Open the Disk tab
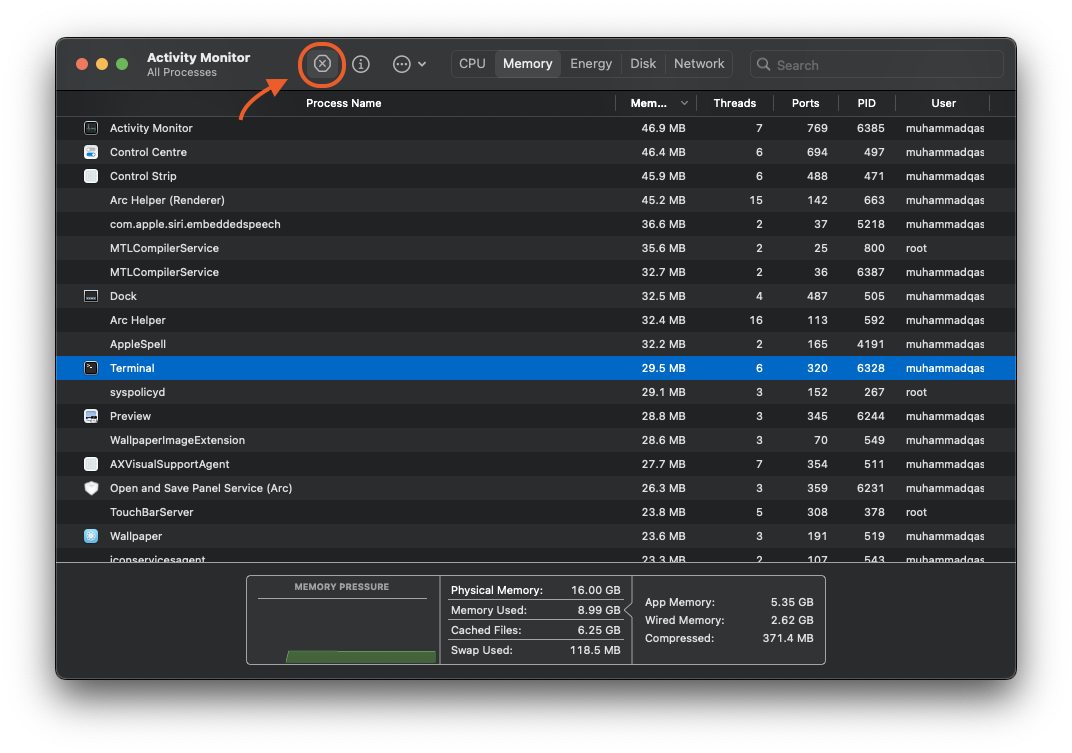Viewport: 1072px width, 753px height. 643,64
